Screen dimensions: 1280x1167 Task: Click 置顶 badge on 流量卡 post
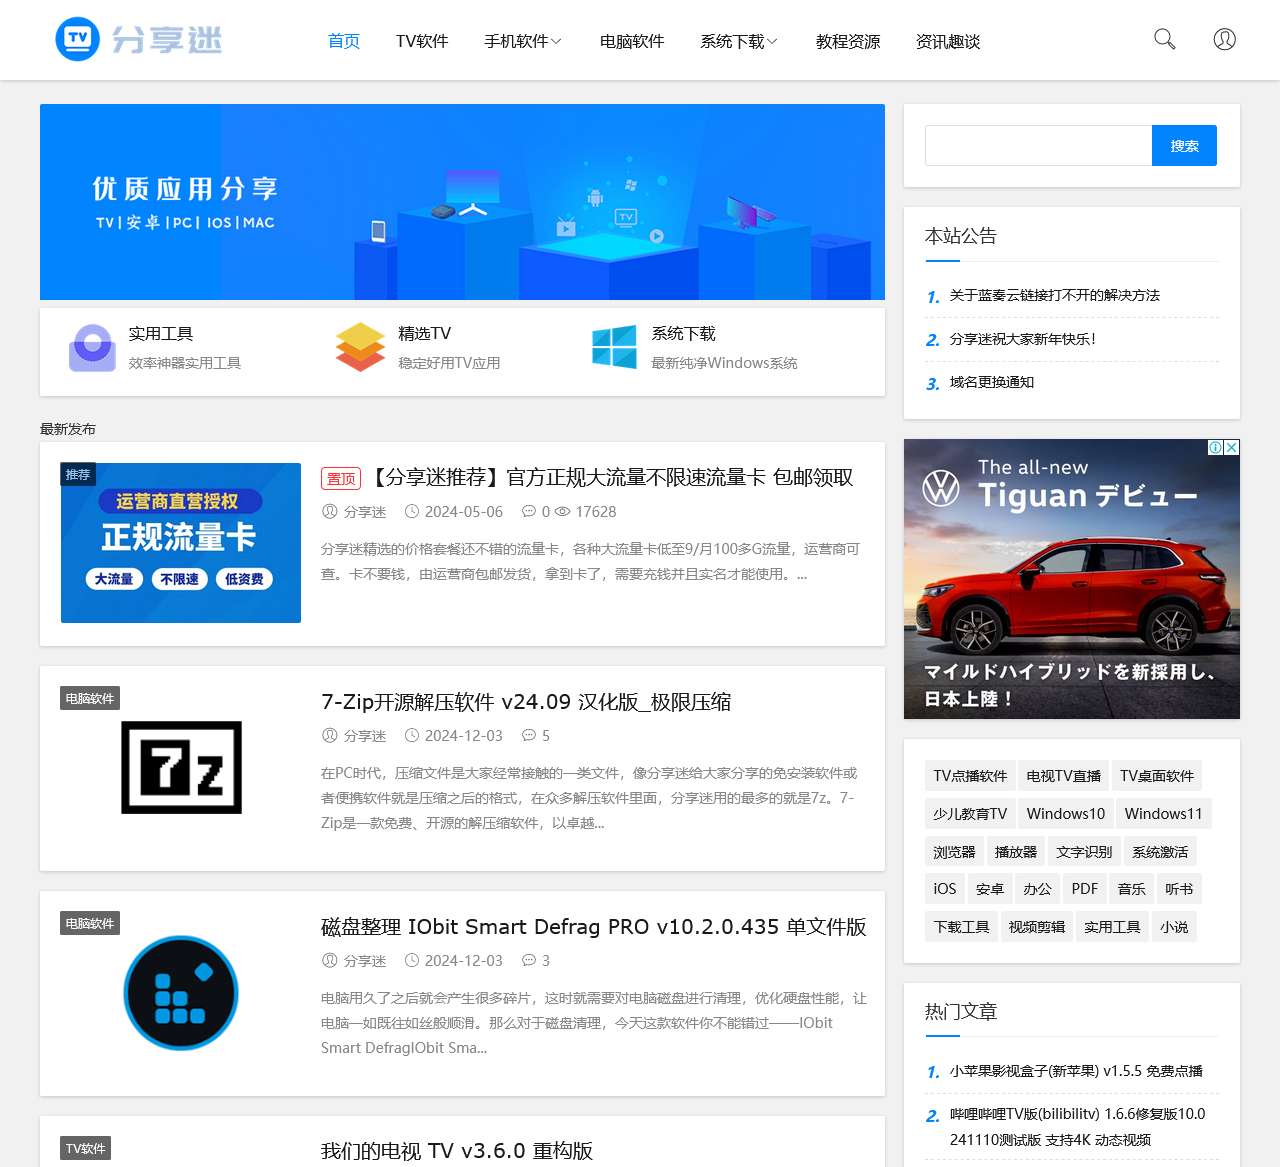tap(341, 478)
